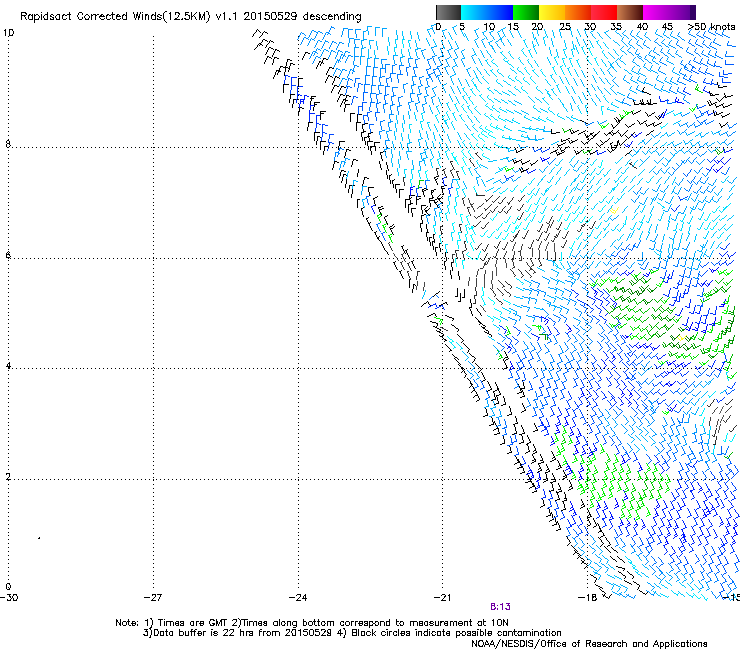Viewport: 740px width, 650px height.
Task: Click the '20150529 descending' text in the title
Action: tap(302, 17)
